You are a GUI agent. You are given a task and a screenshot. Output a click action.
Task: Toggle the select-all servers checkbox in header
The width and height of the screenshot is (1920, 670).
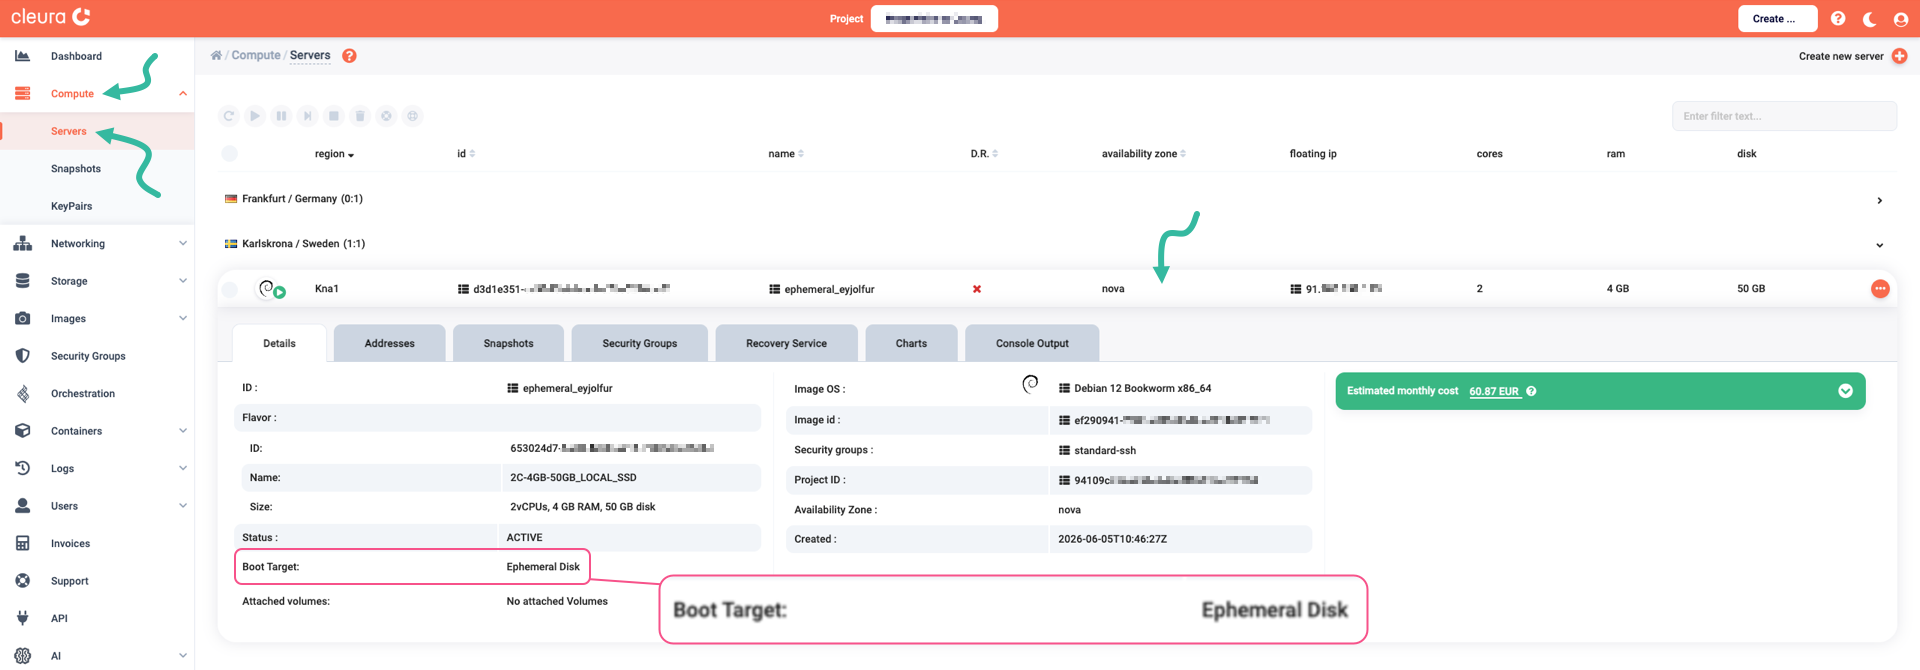click(230, 154)
